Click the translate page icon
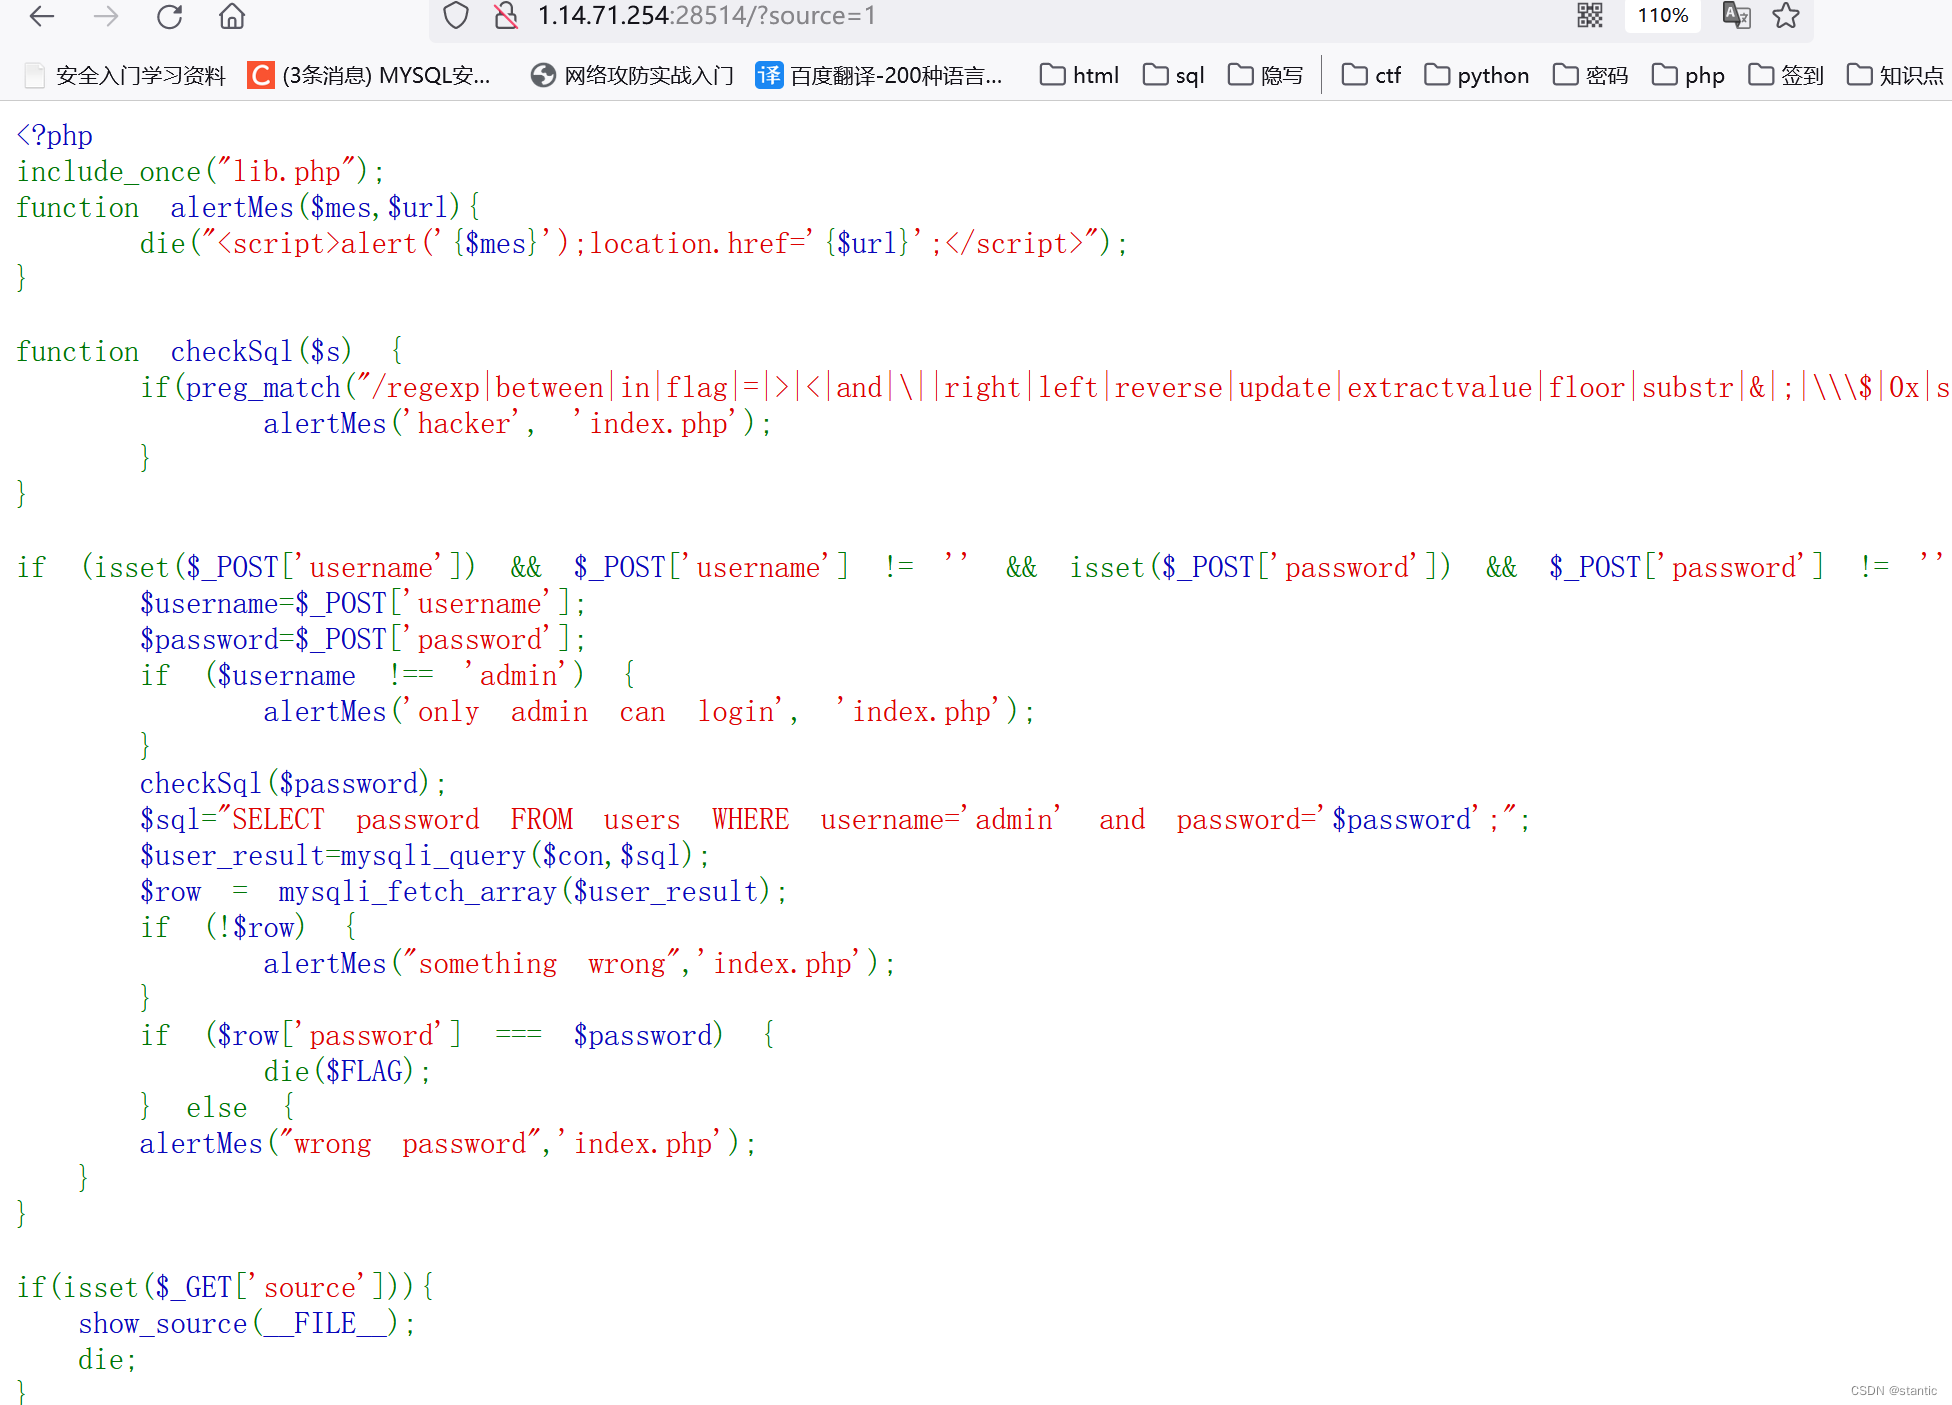 click(1736, 16)
